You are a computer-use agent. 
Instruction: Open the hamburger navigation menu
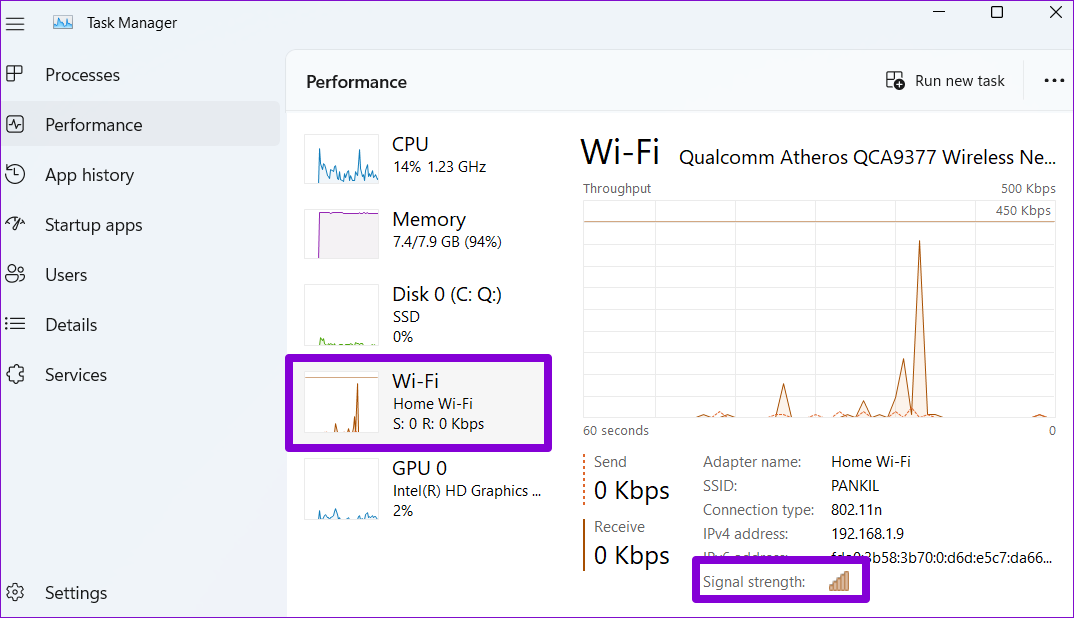point(15,23)
